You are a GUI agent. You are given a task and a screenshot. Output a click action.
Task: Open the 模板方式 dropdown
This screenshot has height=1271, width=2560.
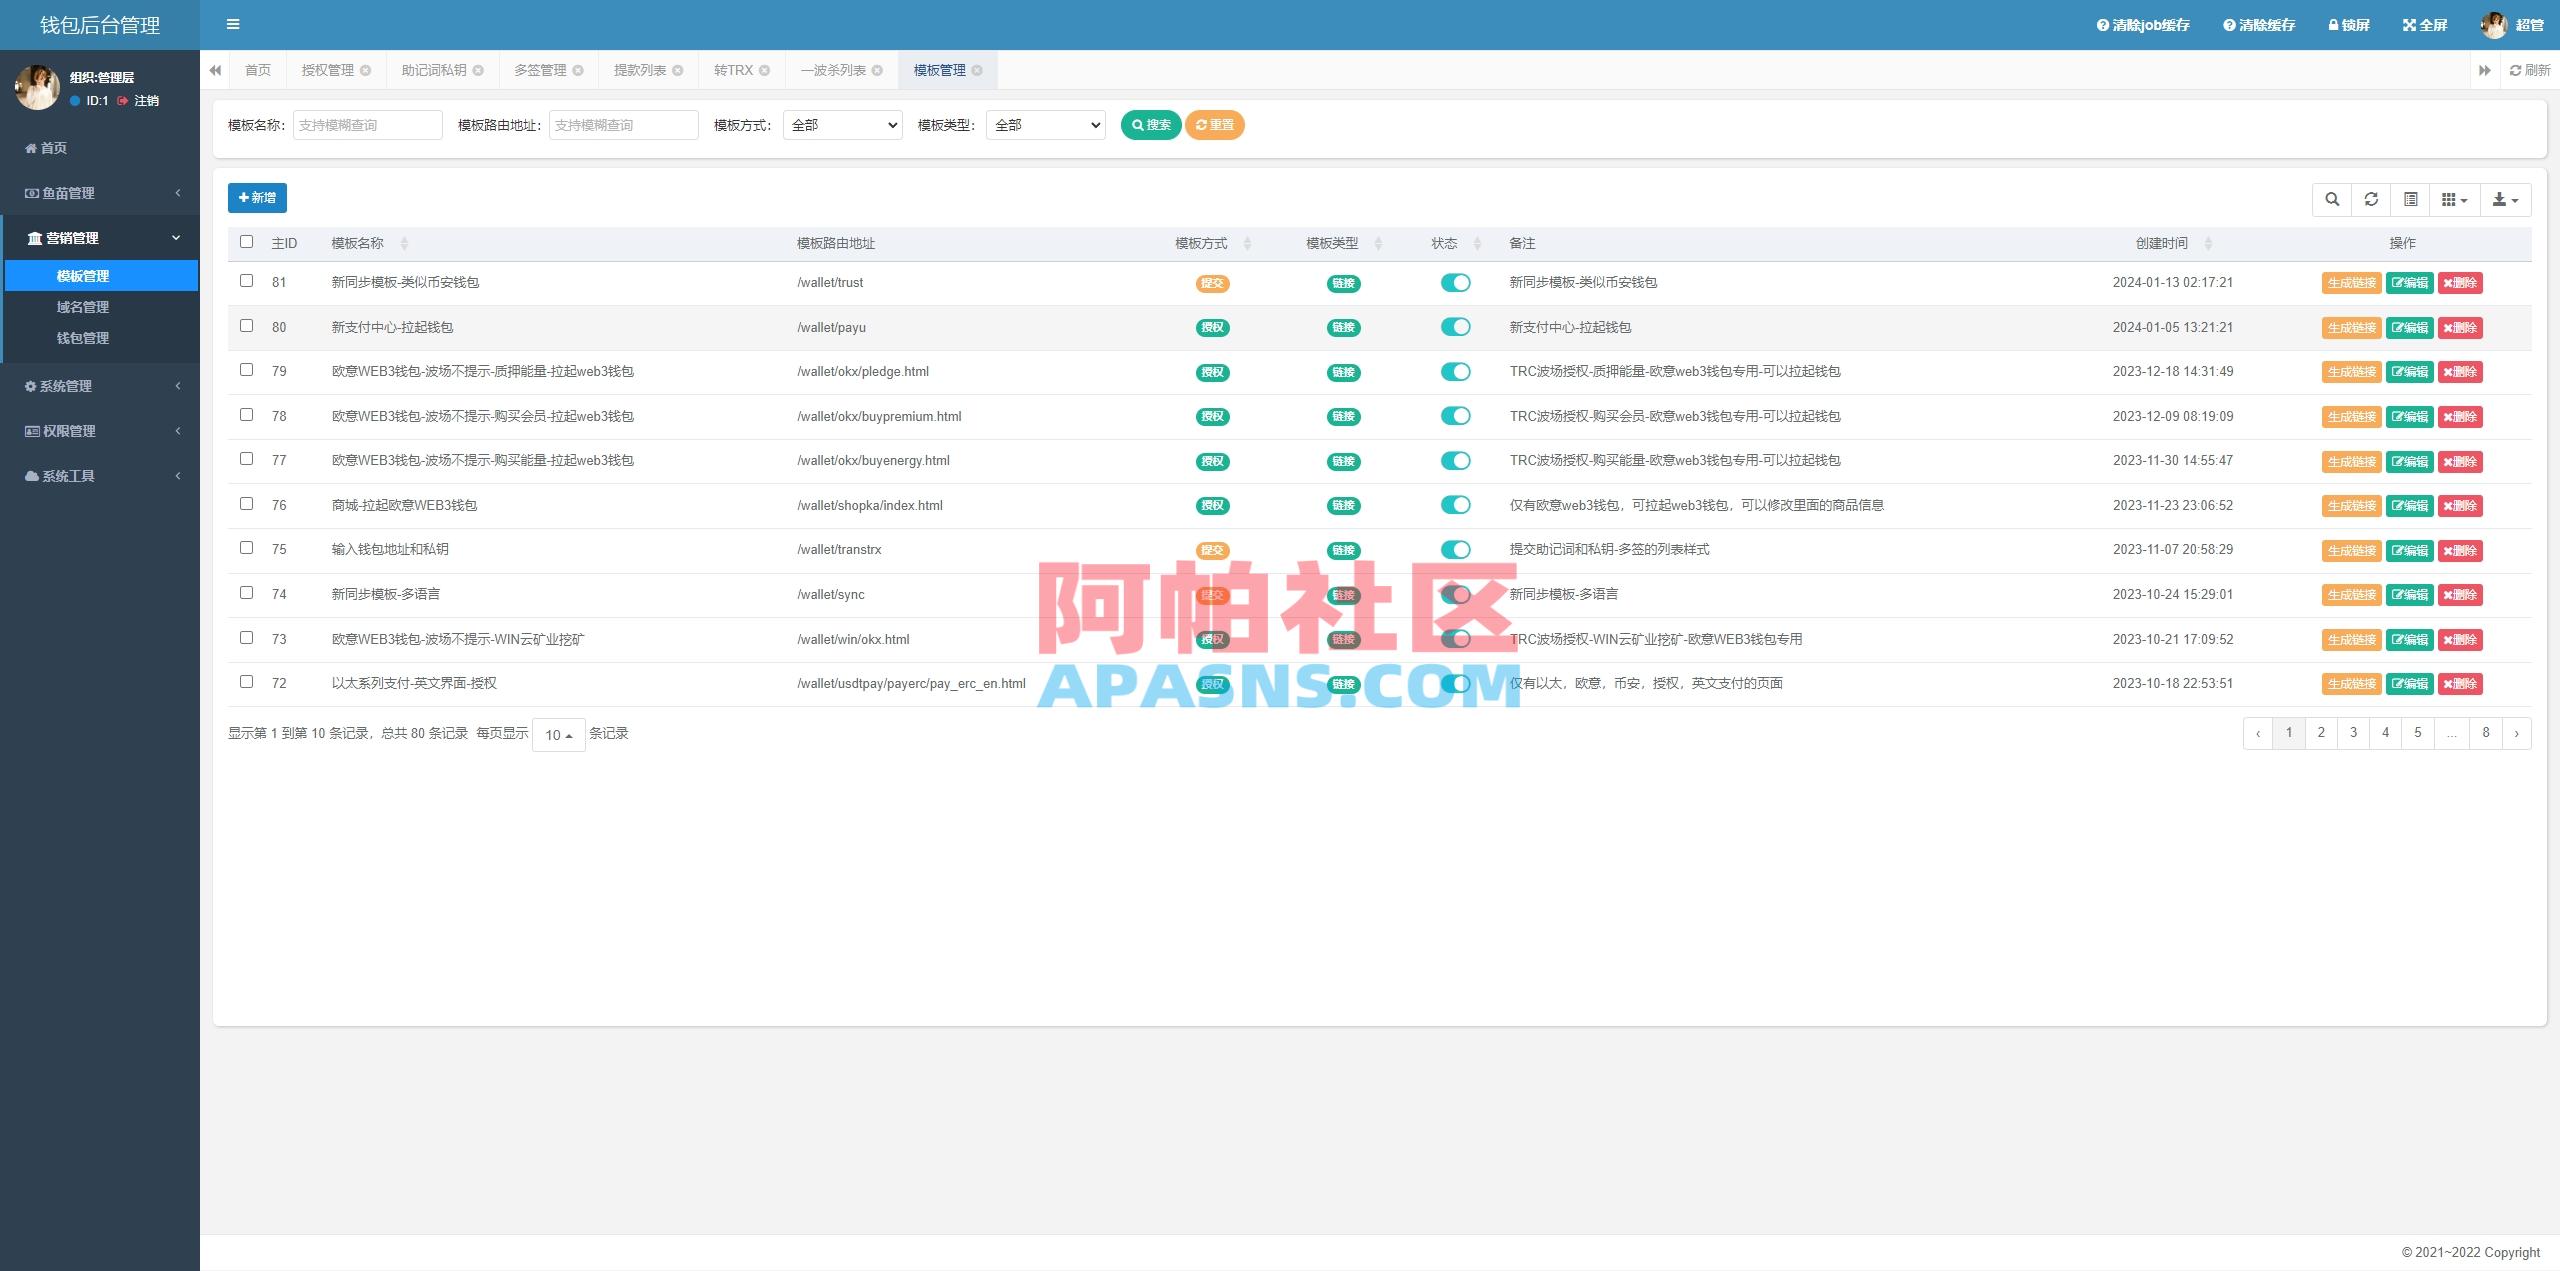pos(841,125)
